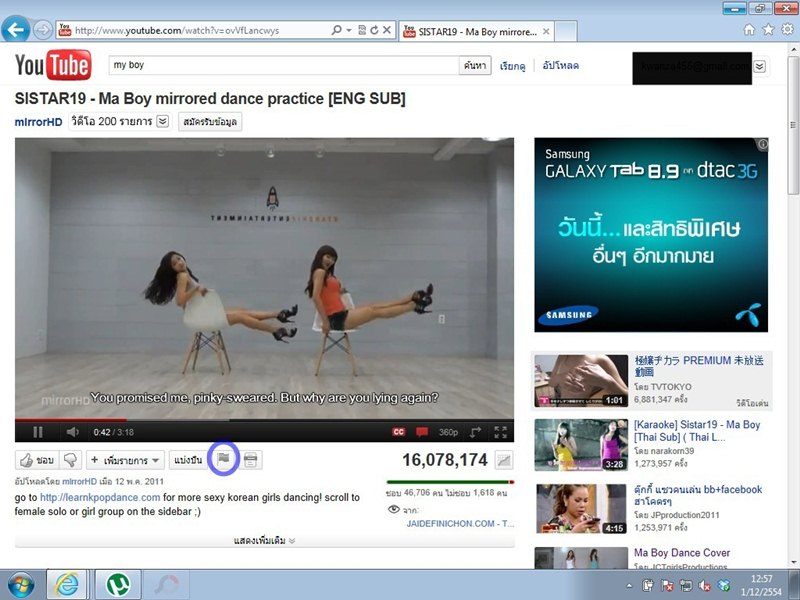
Task: Toggle video annotations speech bubble
Action: pyautogui.click(x=422, y=432)
